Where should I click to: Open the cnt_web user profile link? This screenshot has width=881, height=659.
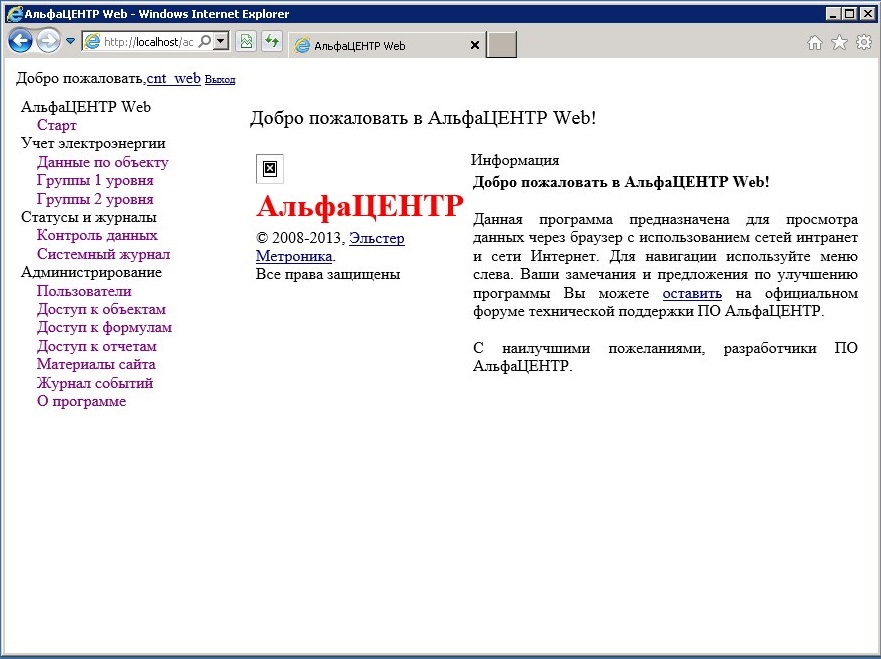coord(174,79)
